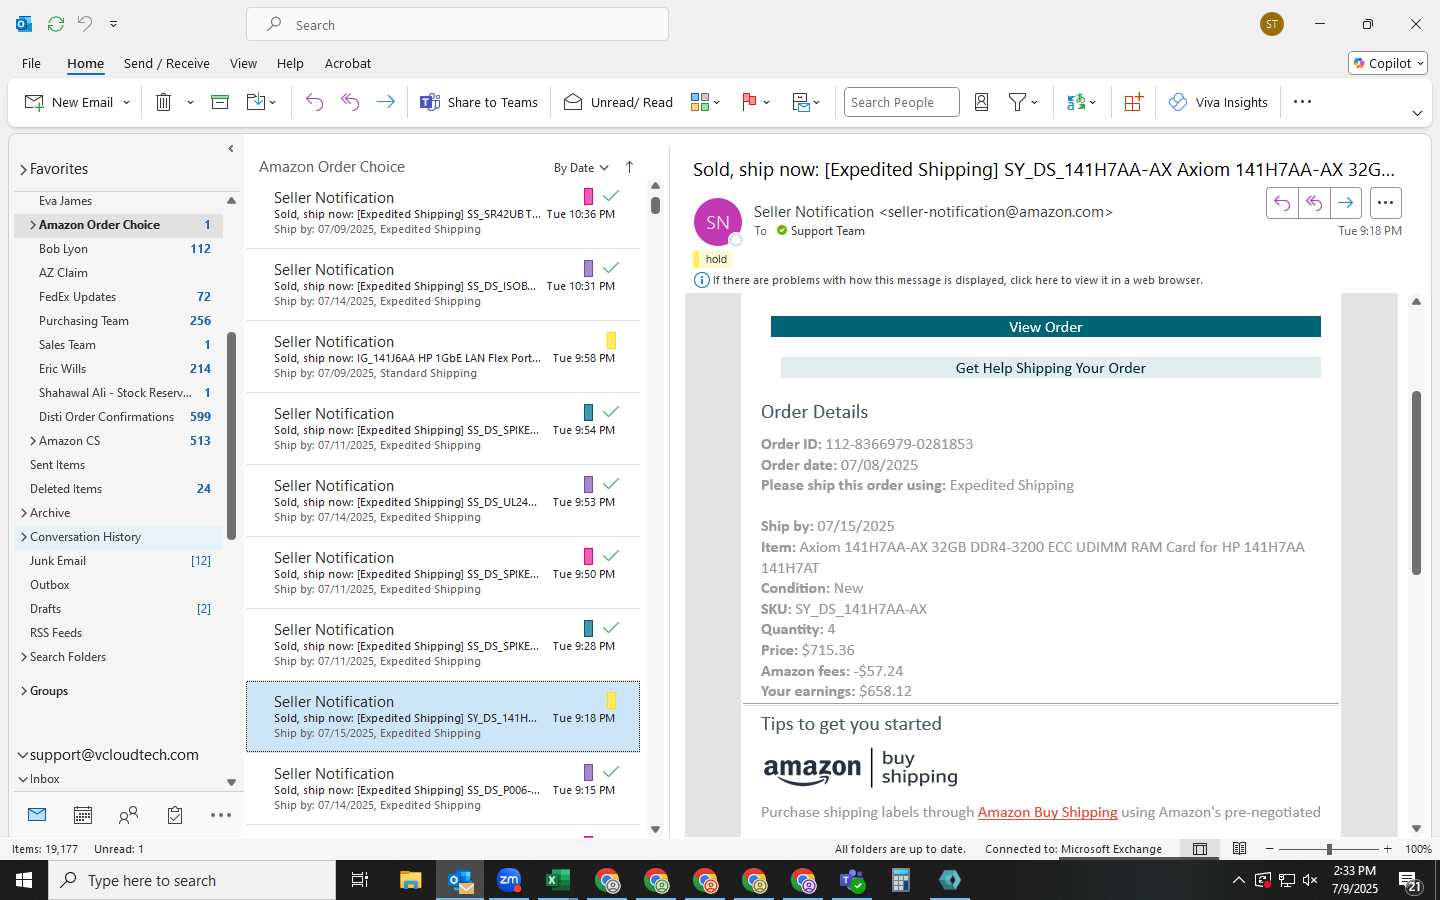Image resolution: width=1440 pixels, height=900 pixels.
Task: Expand the Amazon CS folder
Action: pyautogui.click(x=33, y=441)
